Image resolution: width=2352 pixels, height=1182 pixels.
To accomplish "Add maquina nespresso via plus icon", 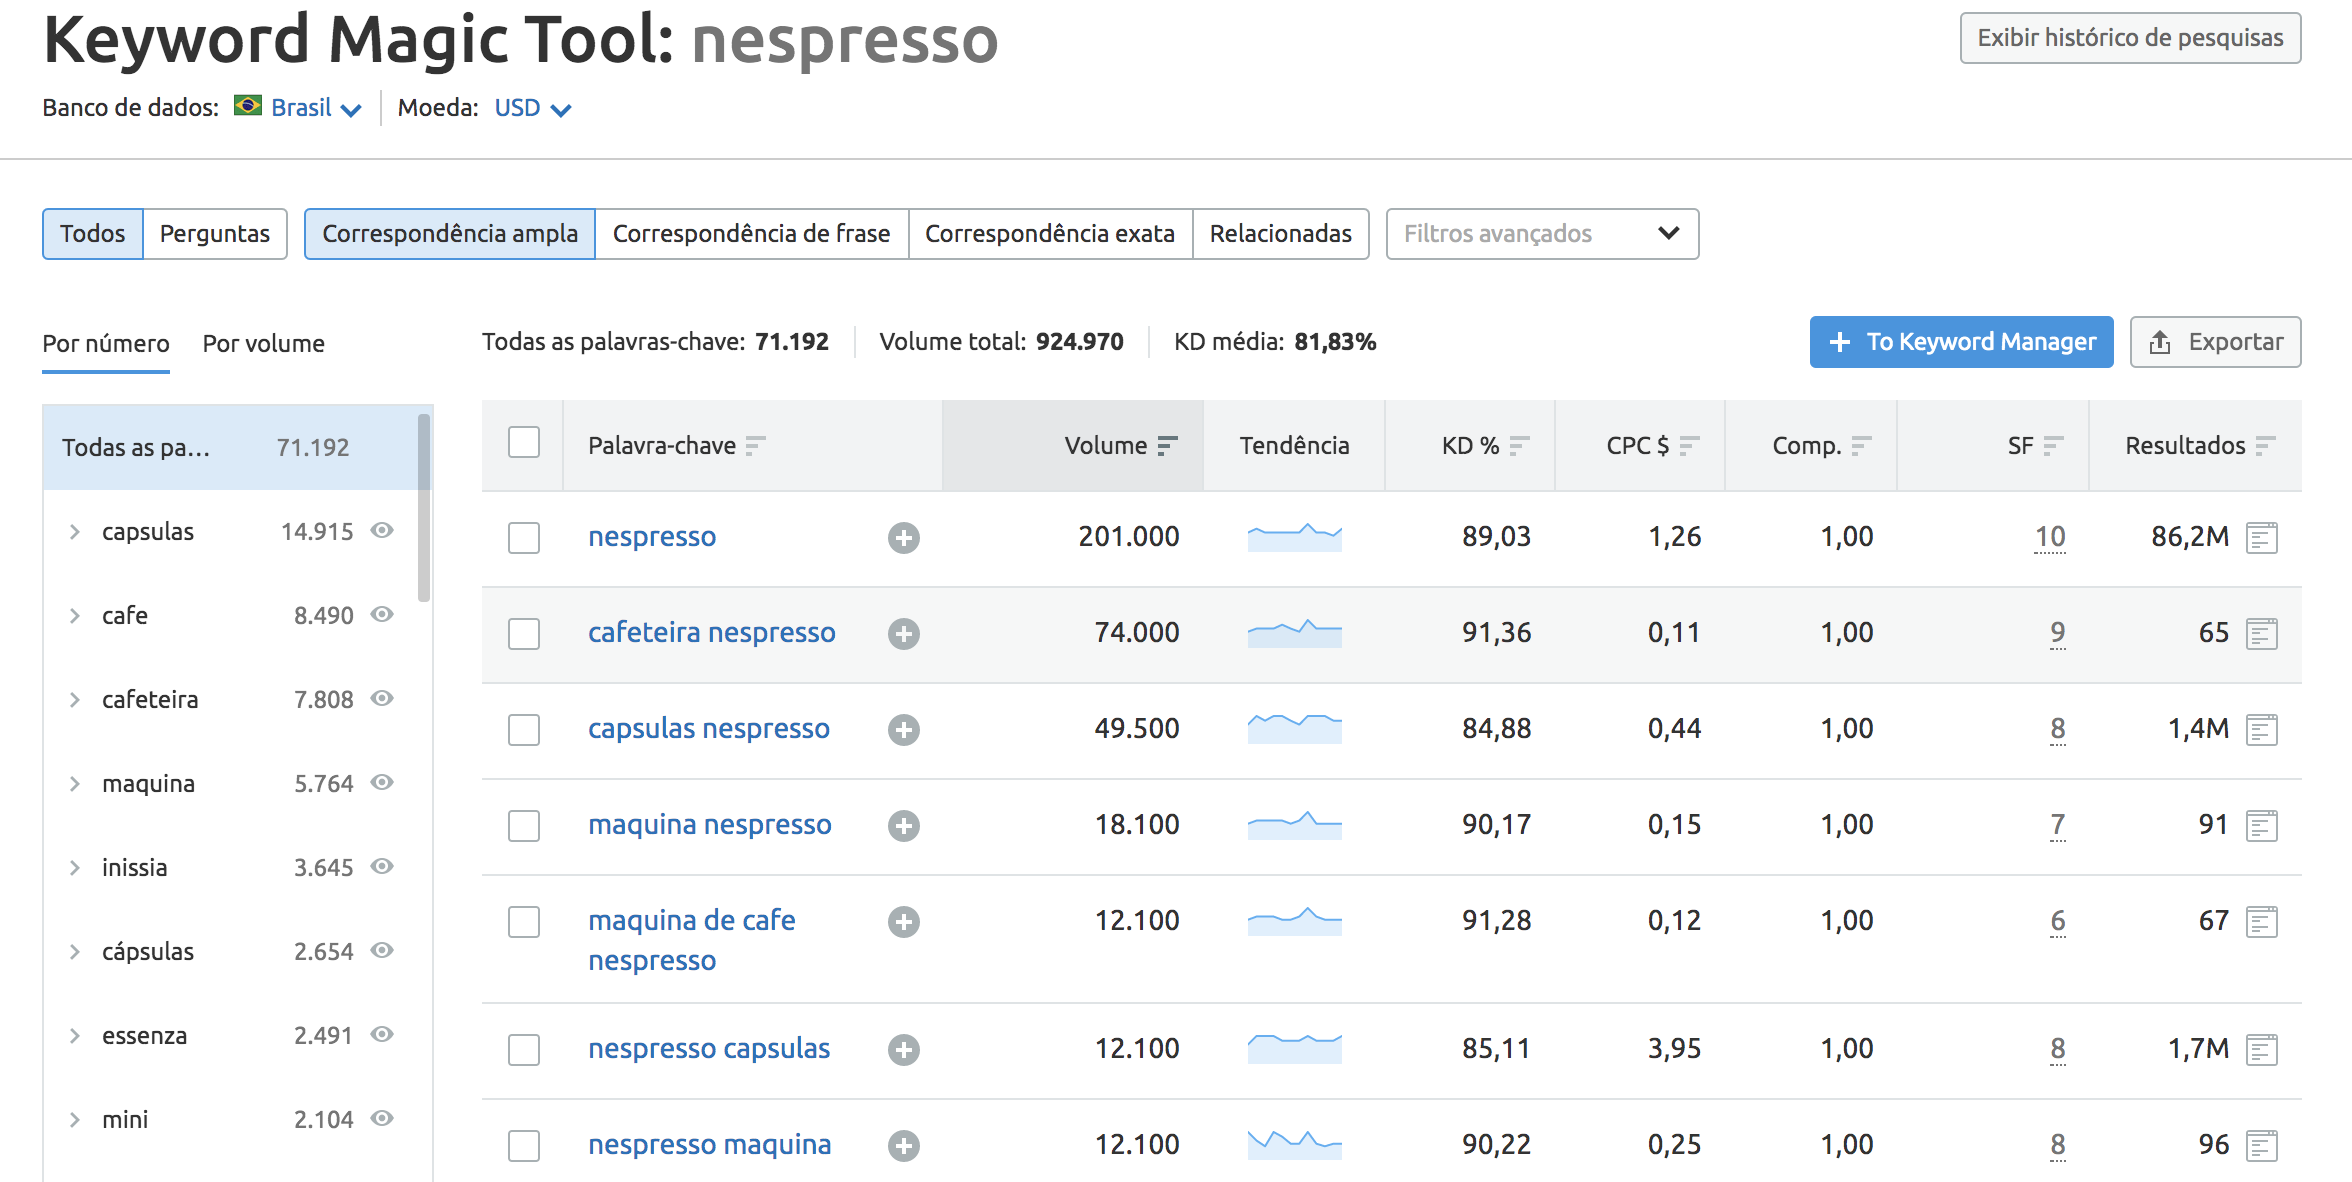I will click(904, 826).
